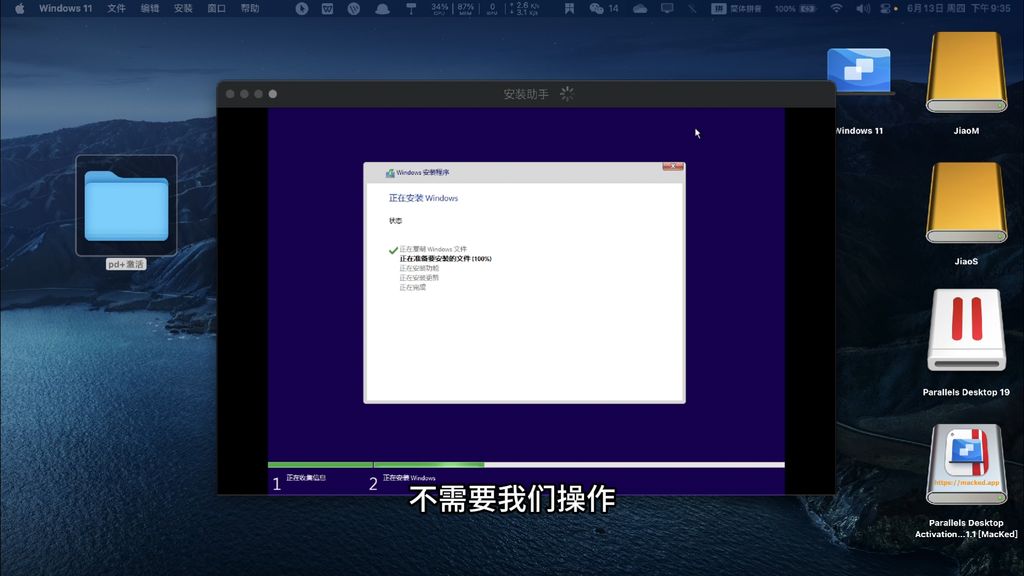Click the play-circle menu bar icon

[x=302, y=8]
